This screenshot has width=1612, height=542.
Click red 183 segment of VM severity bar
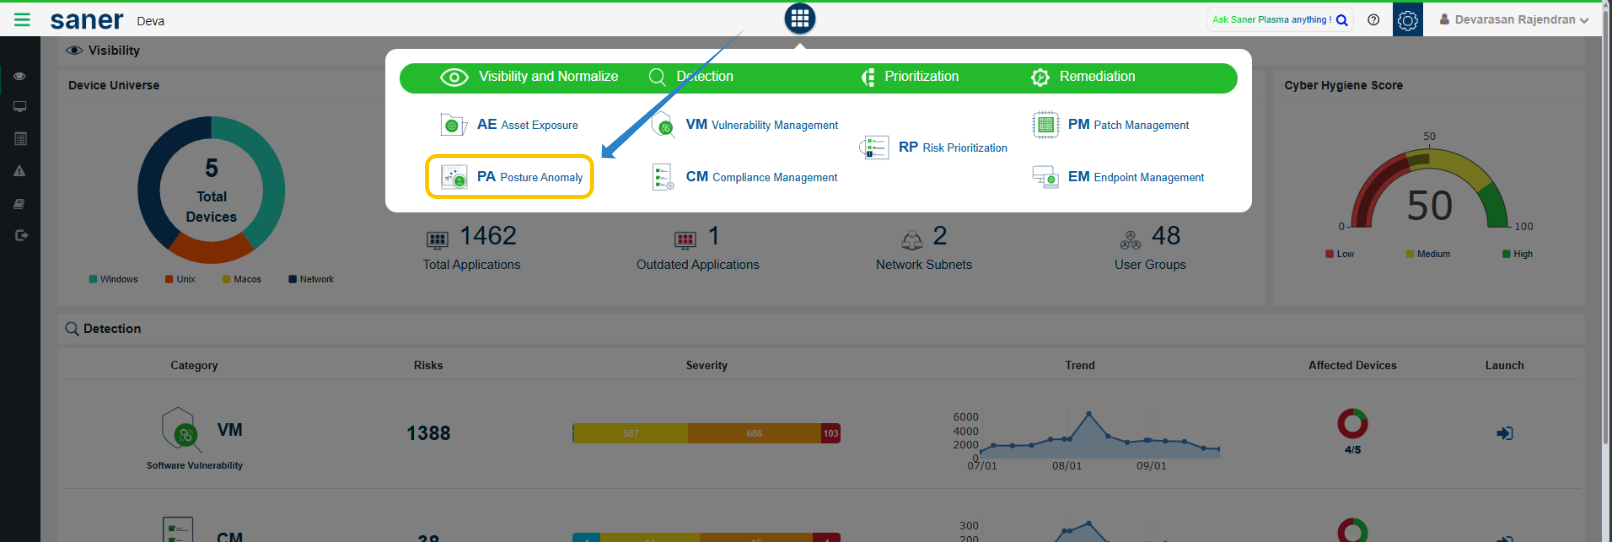(x=830, y=433)
